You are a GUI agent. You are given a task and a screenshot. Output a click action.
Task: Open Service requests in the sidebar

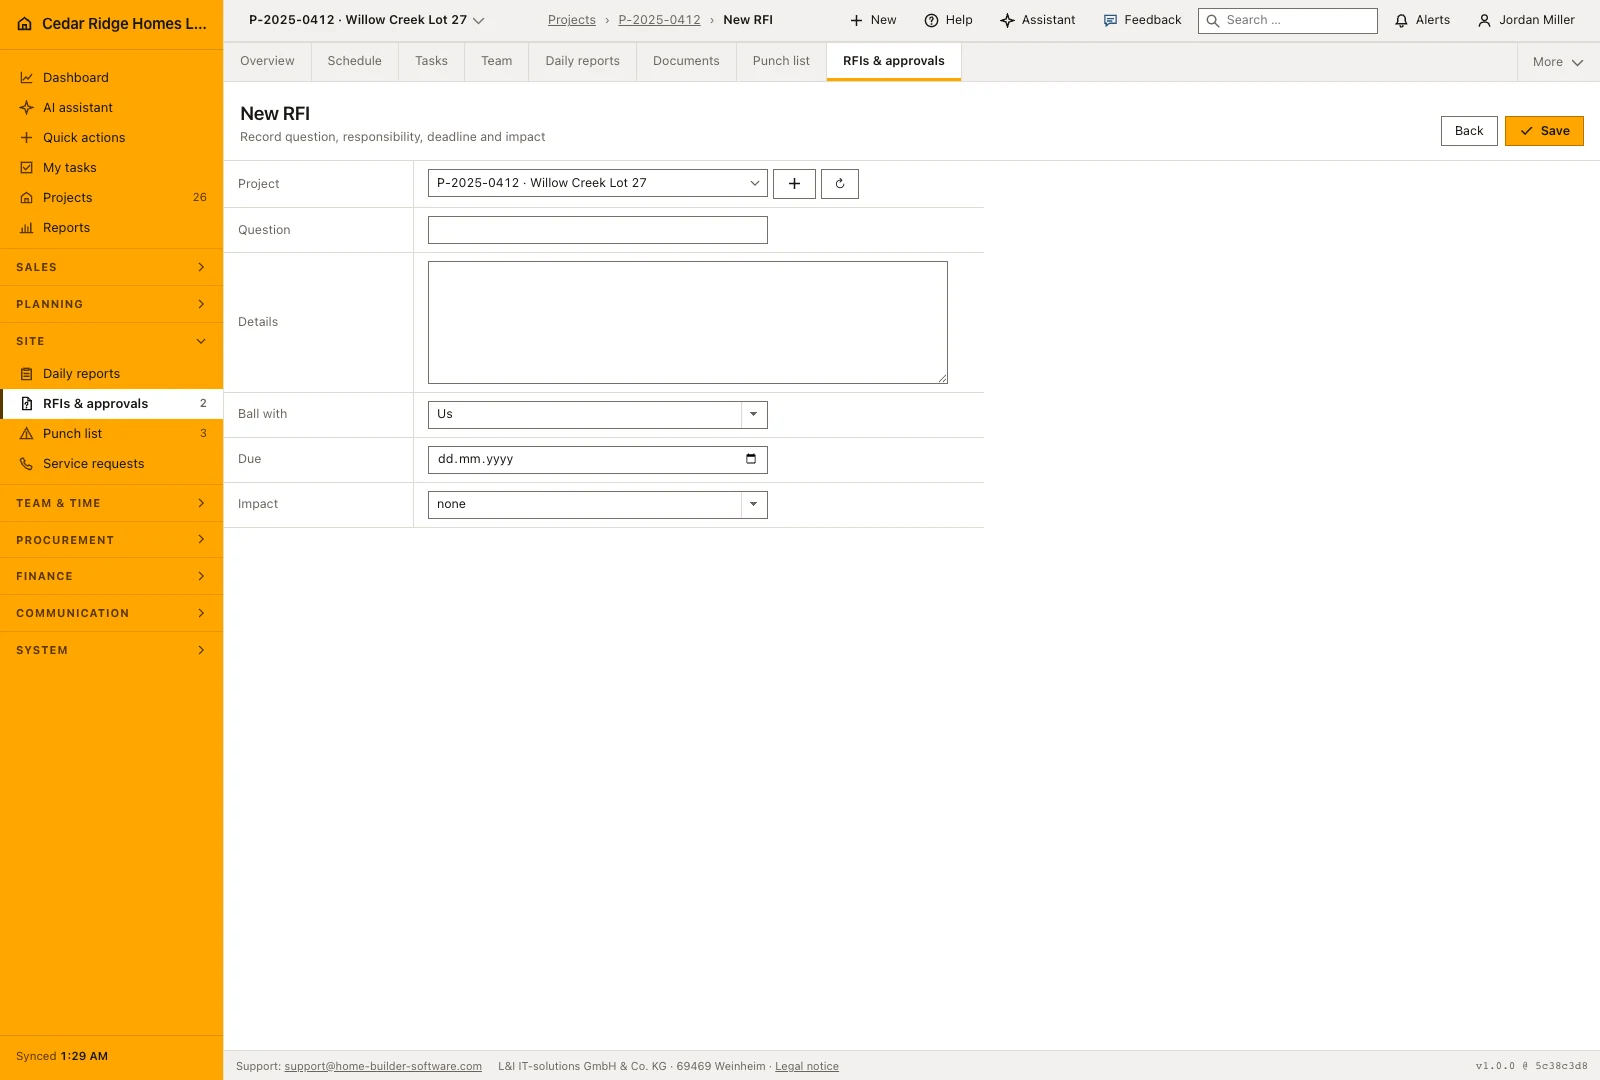(111, 464)
